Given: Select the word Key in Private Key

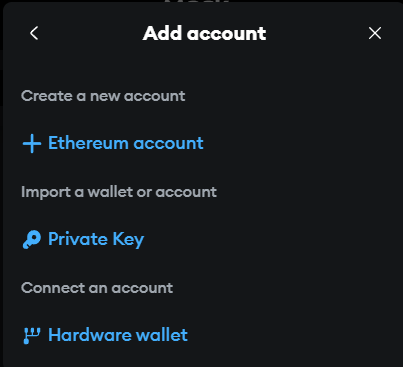Looking at the screenshot, I should click(x=128, y=240).
